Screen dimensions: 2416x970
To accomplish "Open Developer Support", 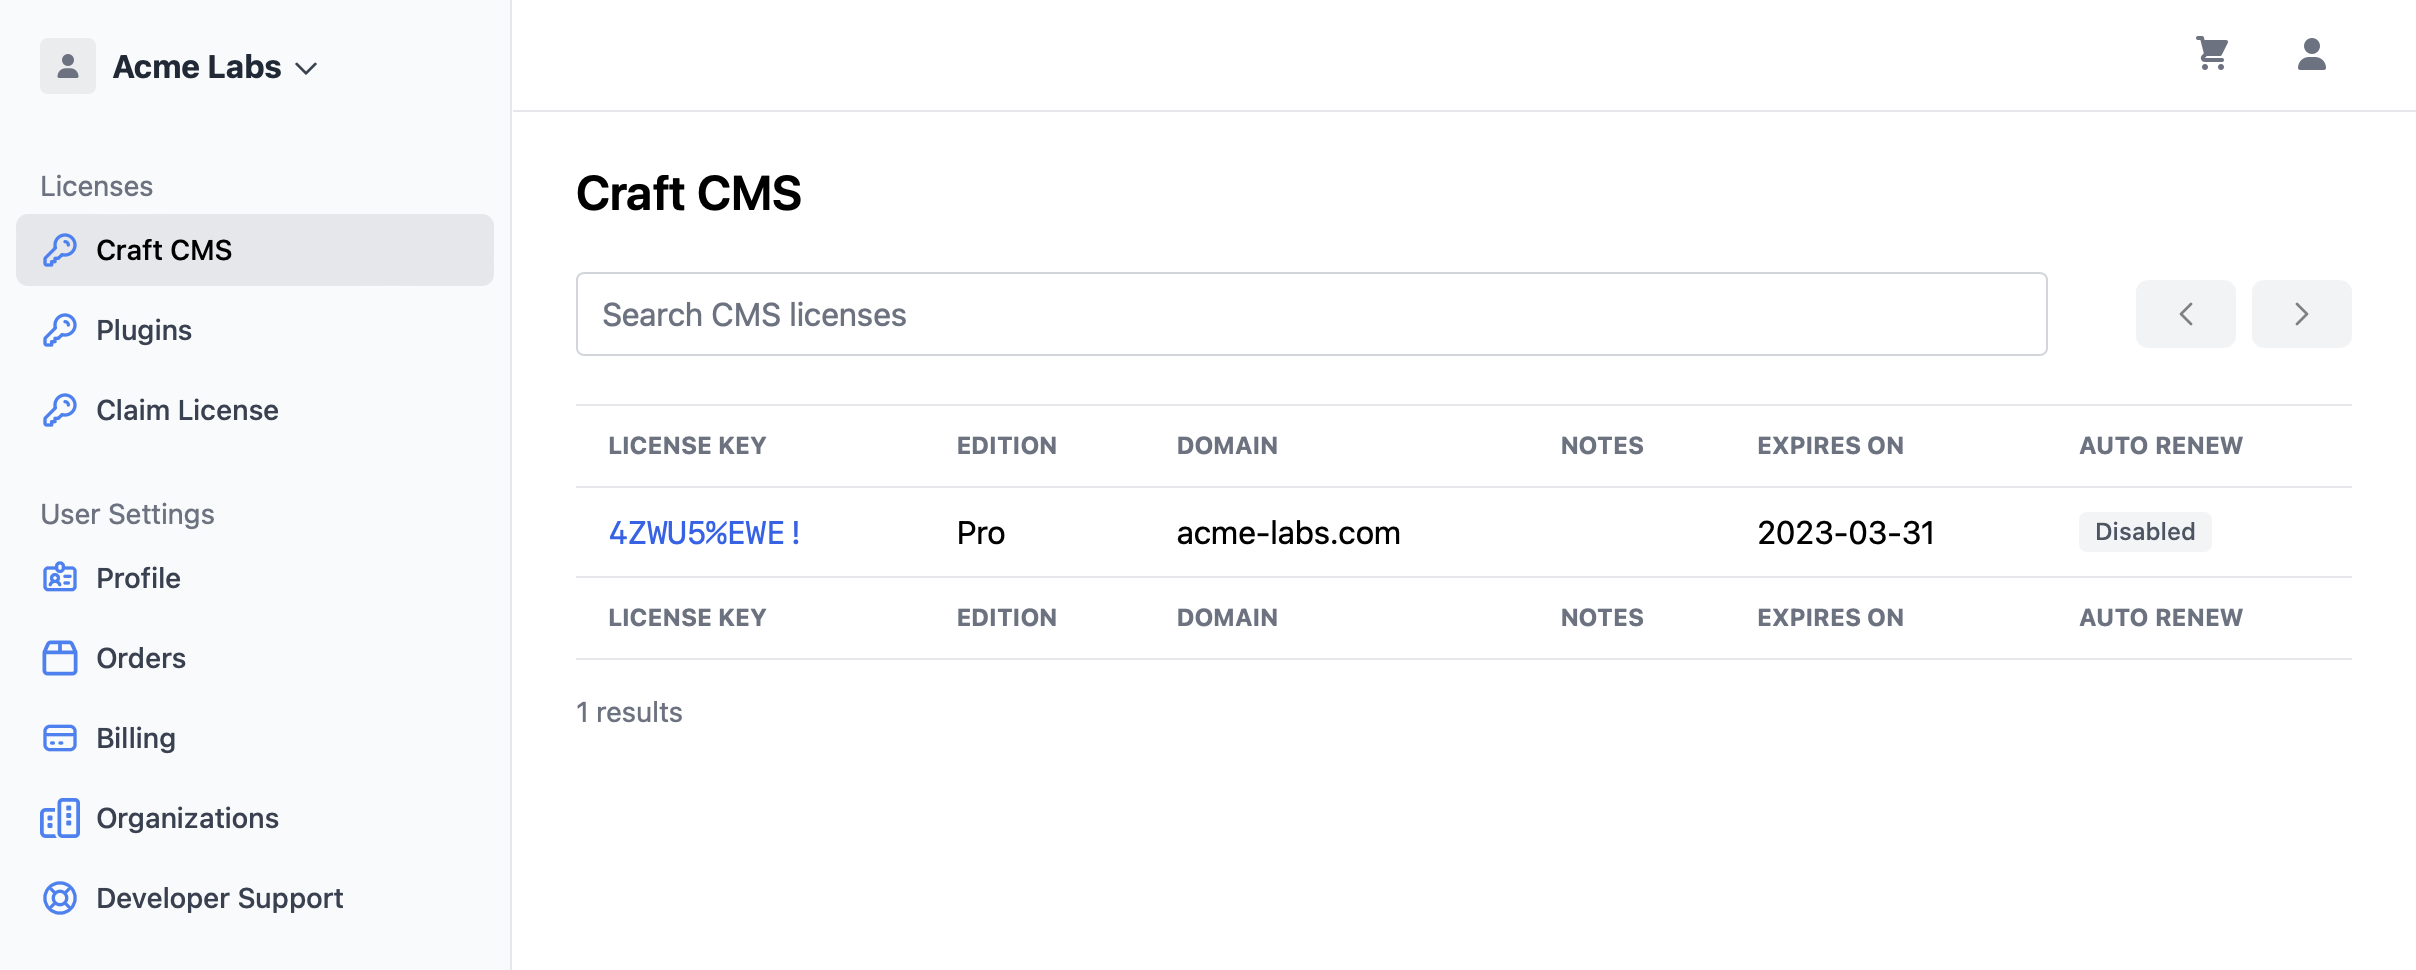I will point(255,898).
